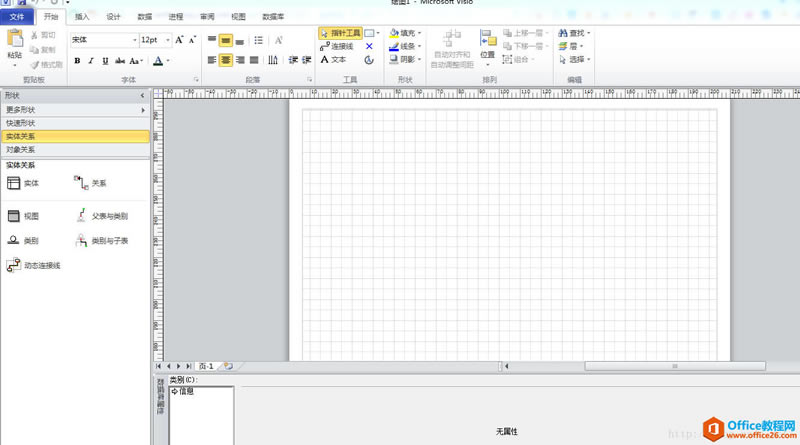Click the Paste (粘贴) clipboard icon
This screenshot has height=445, width=800.
pos(15,39)
